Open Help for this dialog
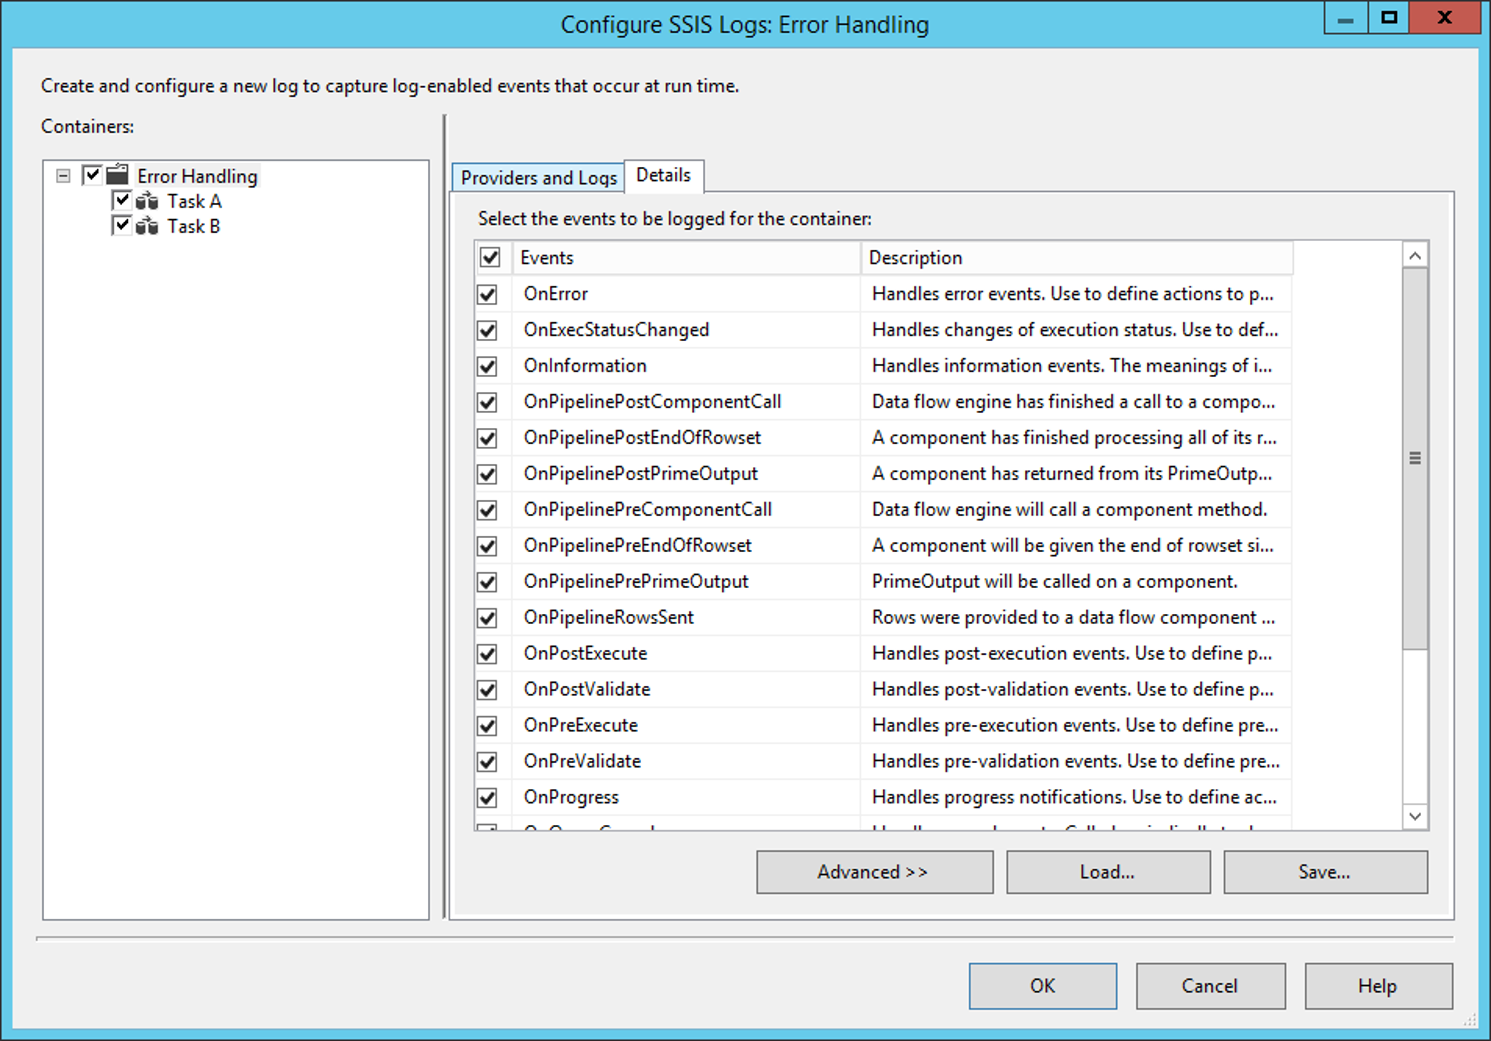The width and height of the screenshot is (1491, 1041). tap(1377, 985)
